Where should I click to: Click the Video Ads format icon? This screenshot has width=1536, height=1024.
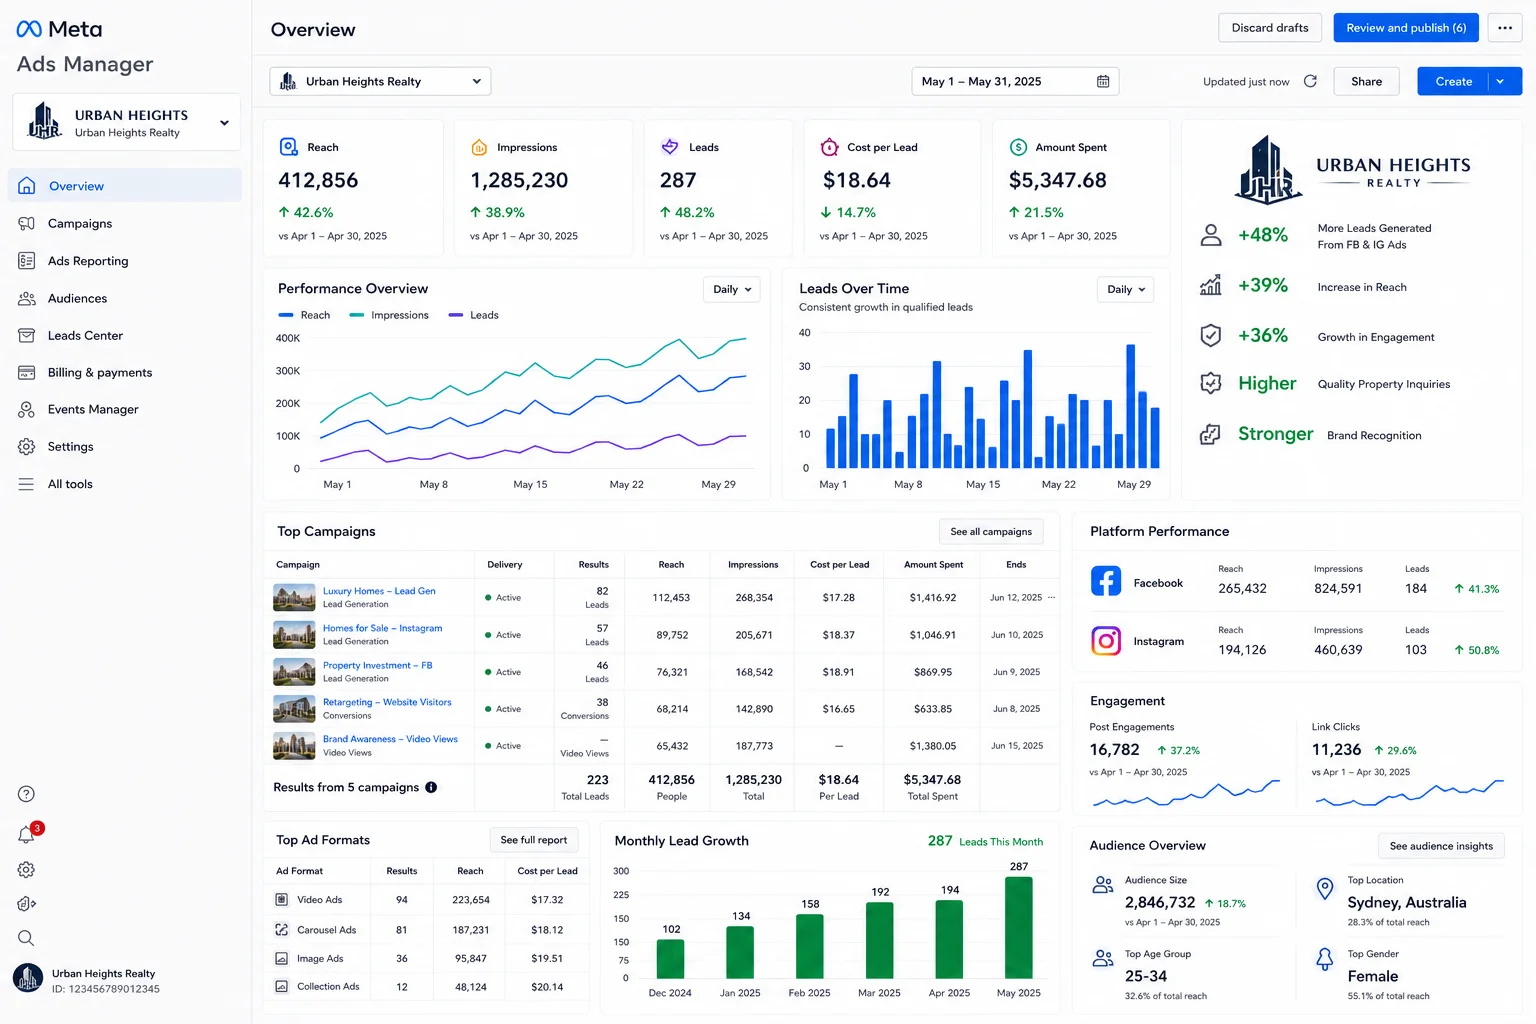[x=282, y=899]
